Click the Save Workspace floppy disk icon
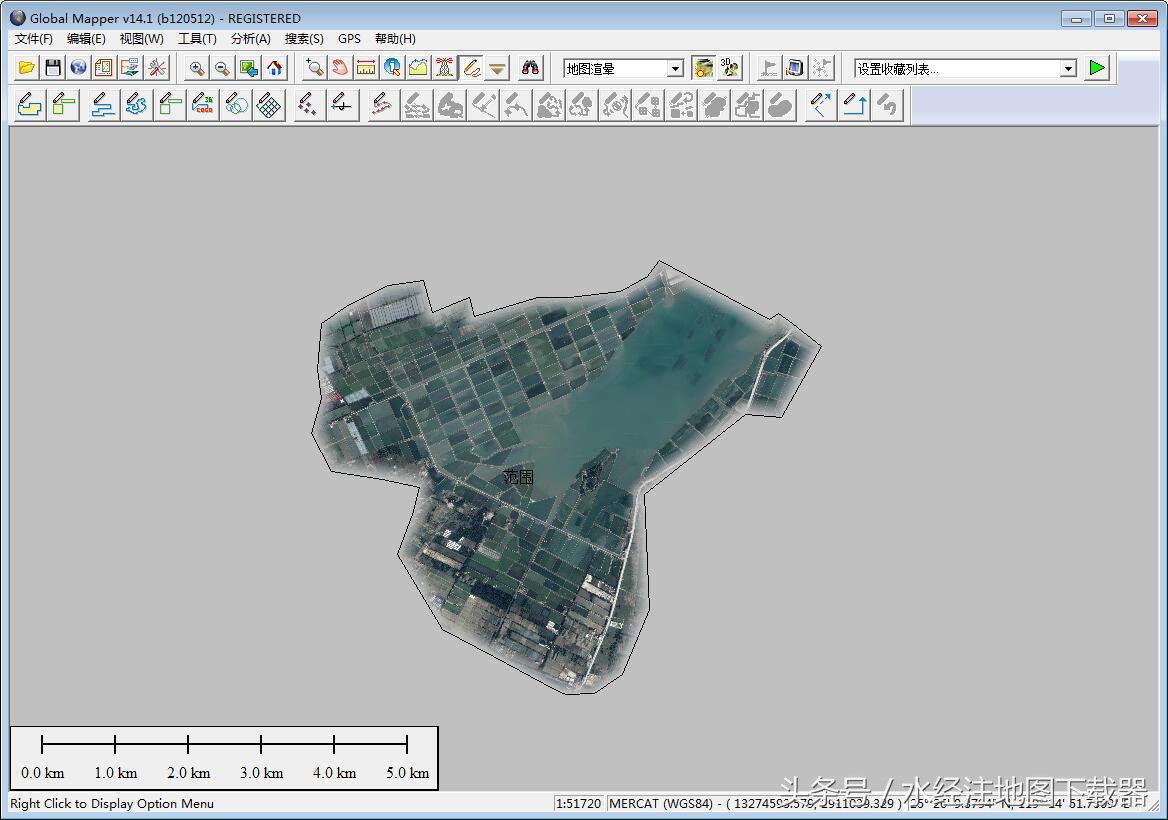Viewport: 1168px width, 820px height. pos(53,68)
